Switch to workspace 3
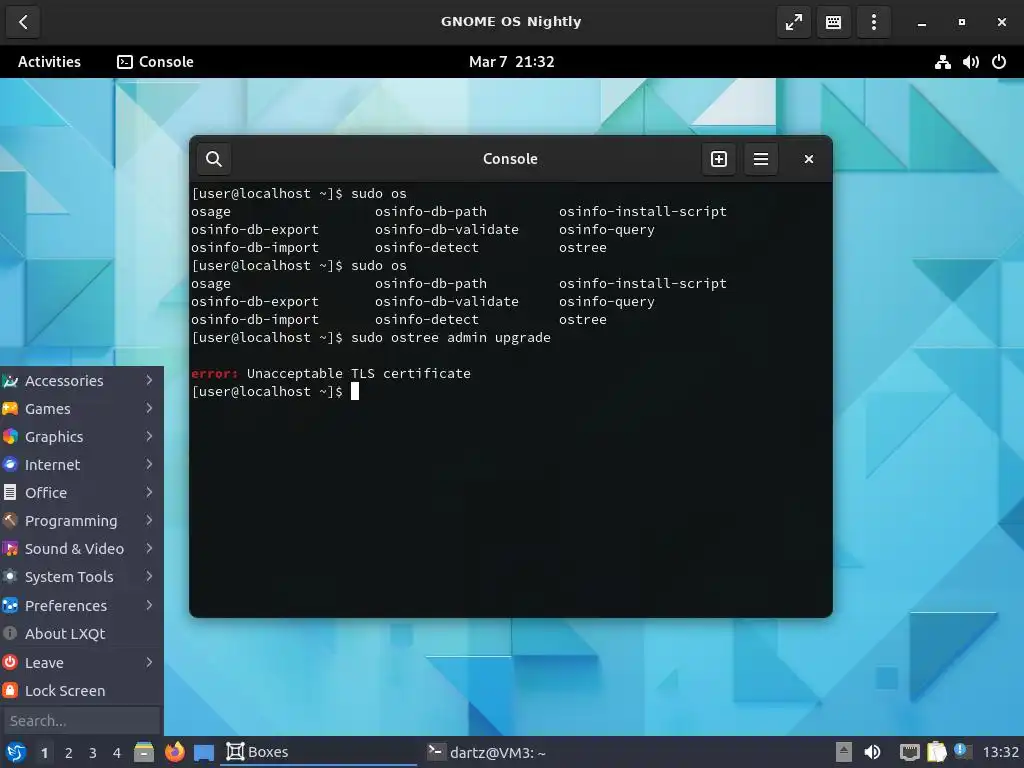Viewport: 1024px width, 768px height. [93, 753]
